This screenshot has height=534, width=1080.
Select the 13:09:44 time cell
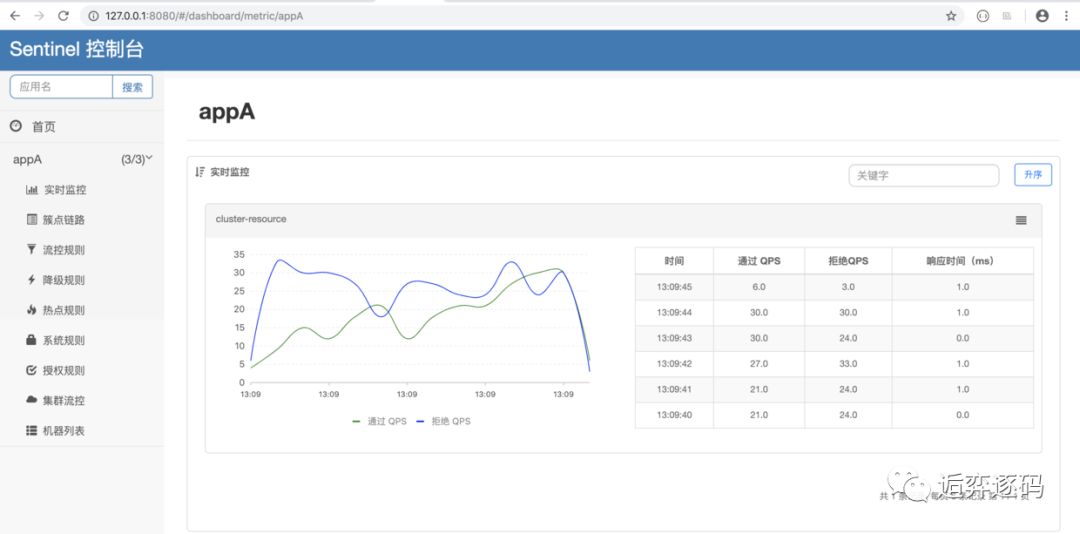(674, 313)
